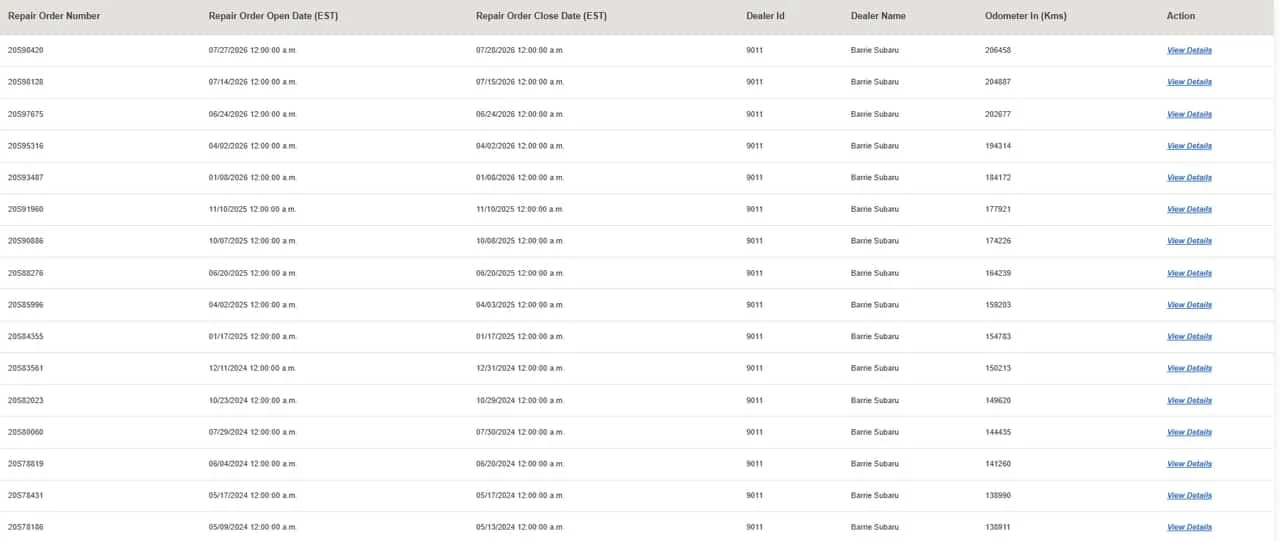View details for order opened 05/09/2024
Viewport: 1280px width, 541px height.
1189,527
